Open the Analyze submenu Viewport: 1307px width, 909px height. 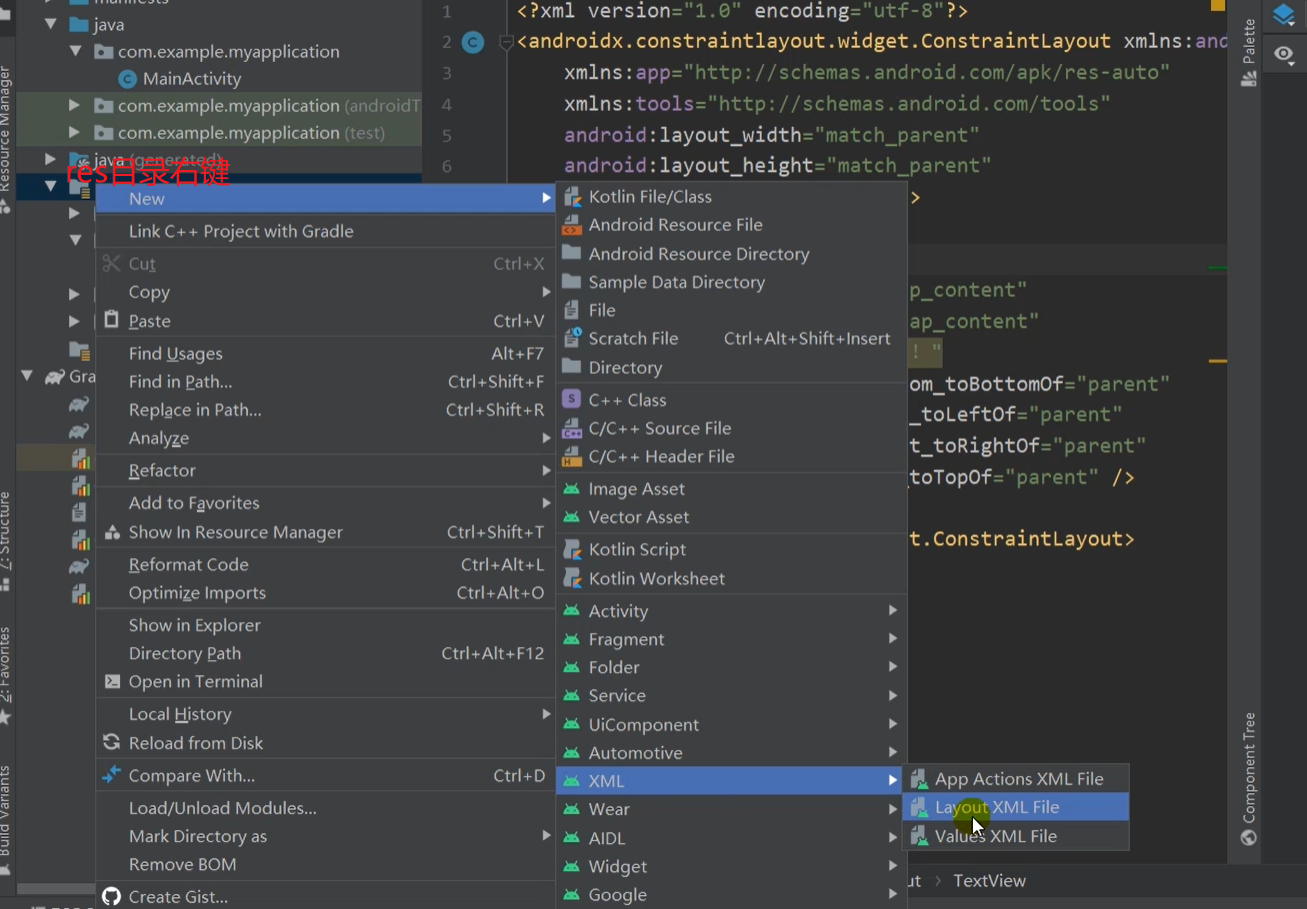(x=325, y=438)
